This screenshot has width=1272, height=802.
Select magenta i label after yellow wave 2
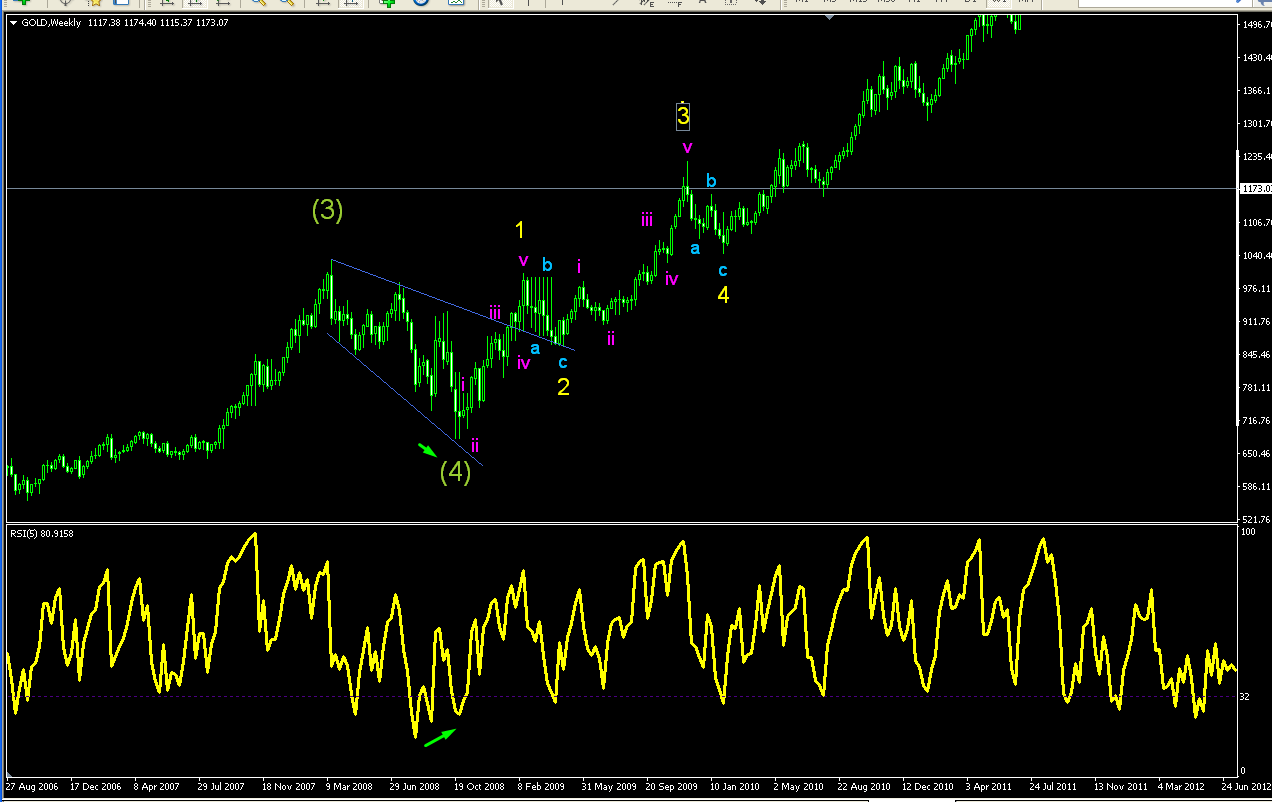pos(579,265)
